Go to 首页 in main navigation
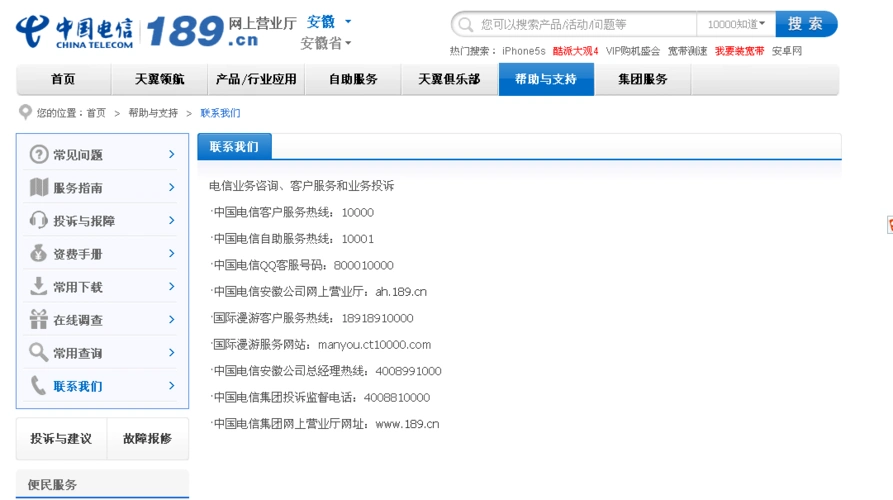This screenshot has height=500, width=893. (63, 79)
